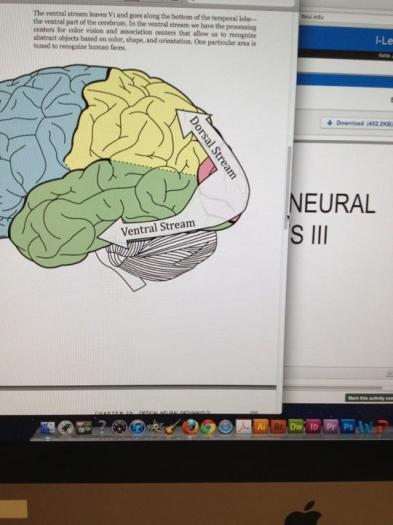
Task: Open Finder from the dock
Action: (48, 427)
